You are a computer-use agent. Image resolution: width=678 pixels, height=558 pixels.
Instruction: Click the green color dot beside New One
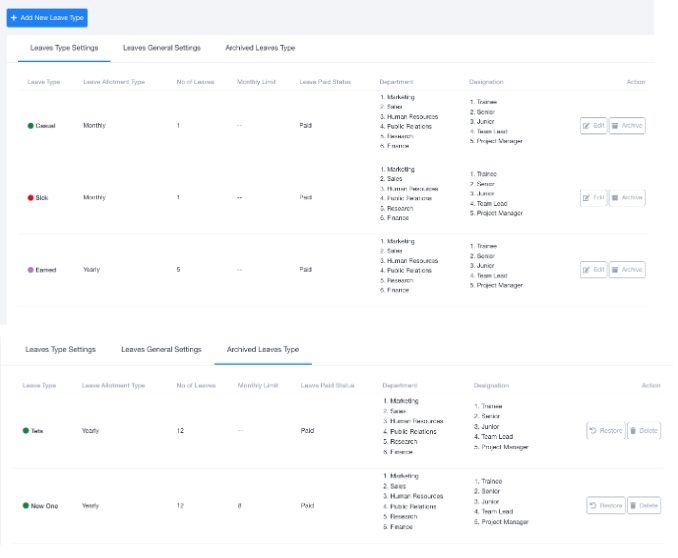coord(26,506)
